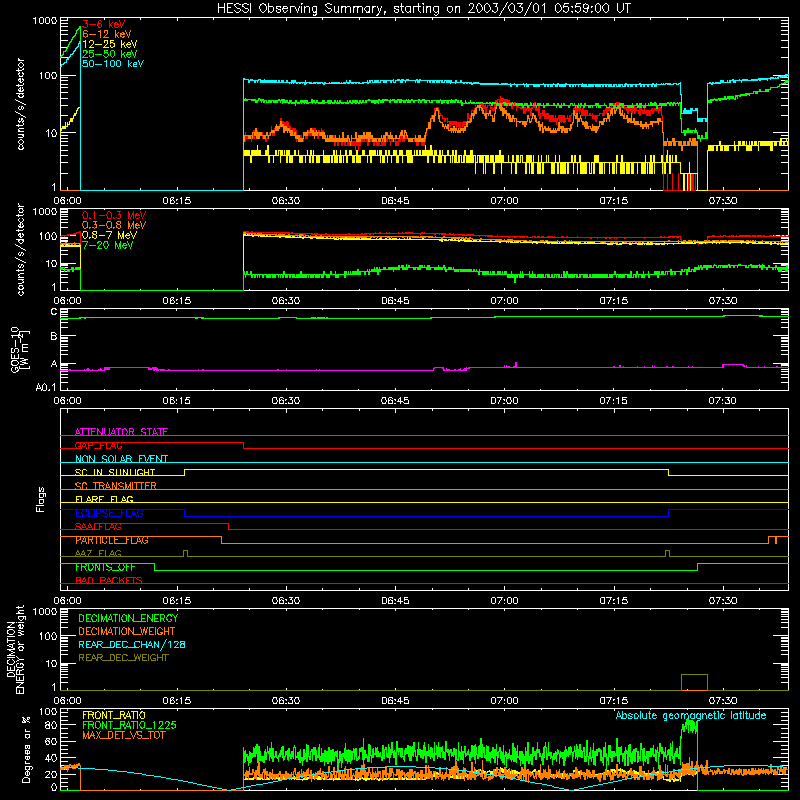Select the "50-100 keV" legend label
This screenshot has width=800, height=800.
(113, 64)
